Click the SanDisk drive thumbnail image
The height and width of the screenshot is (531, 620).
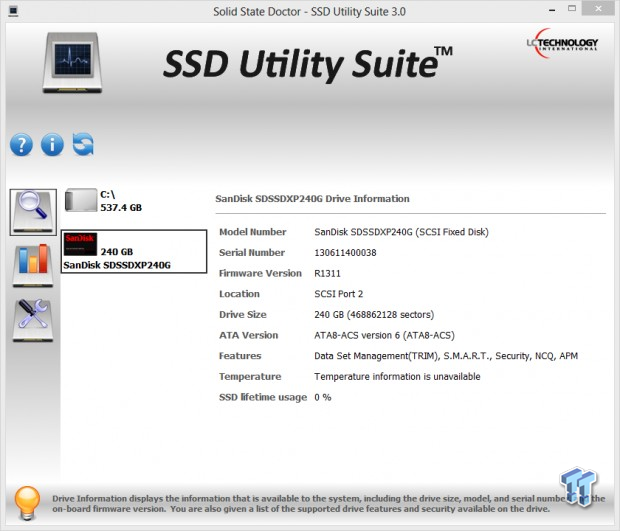[x=80, y=244]
